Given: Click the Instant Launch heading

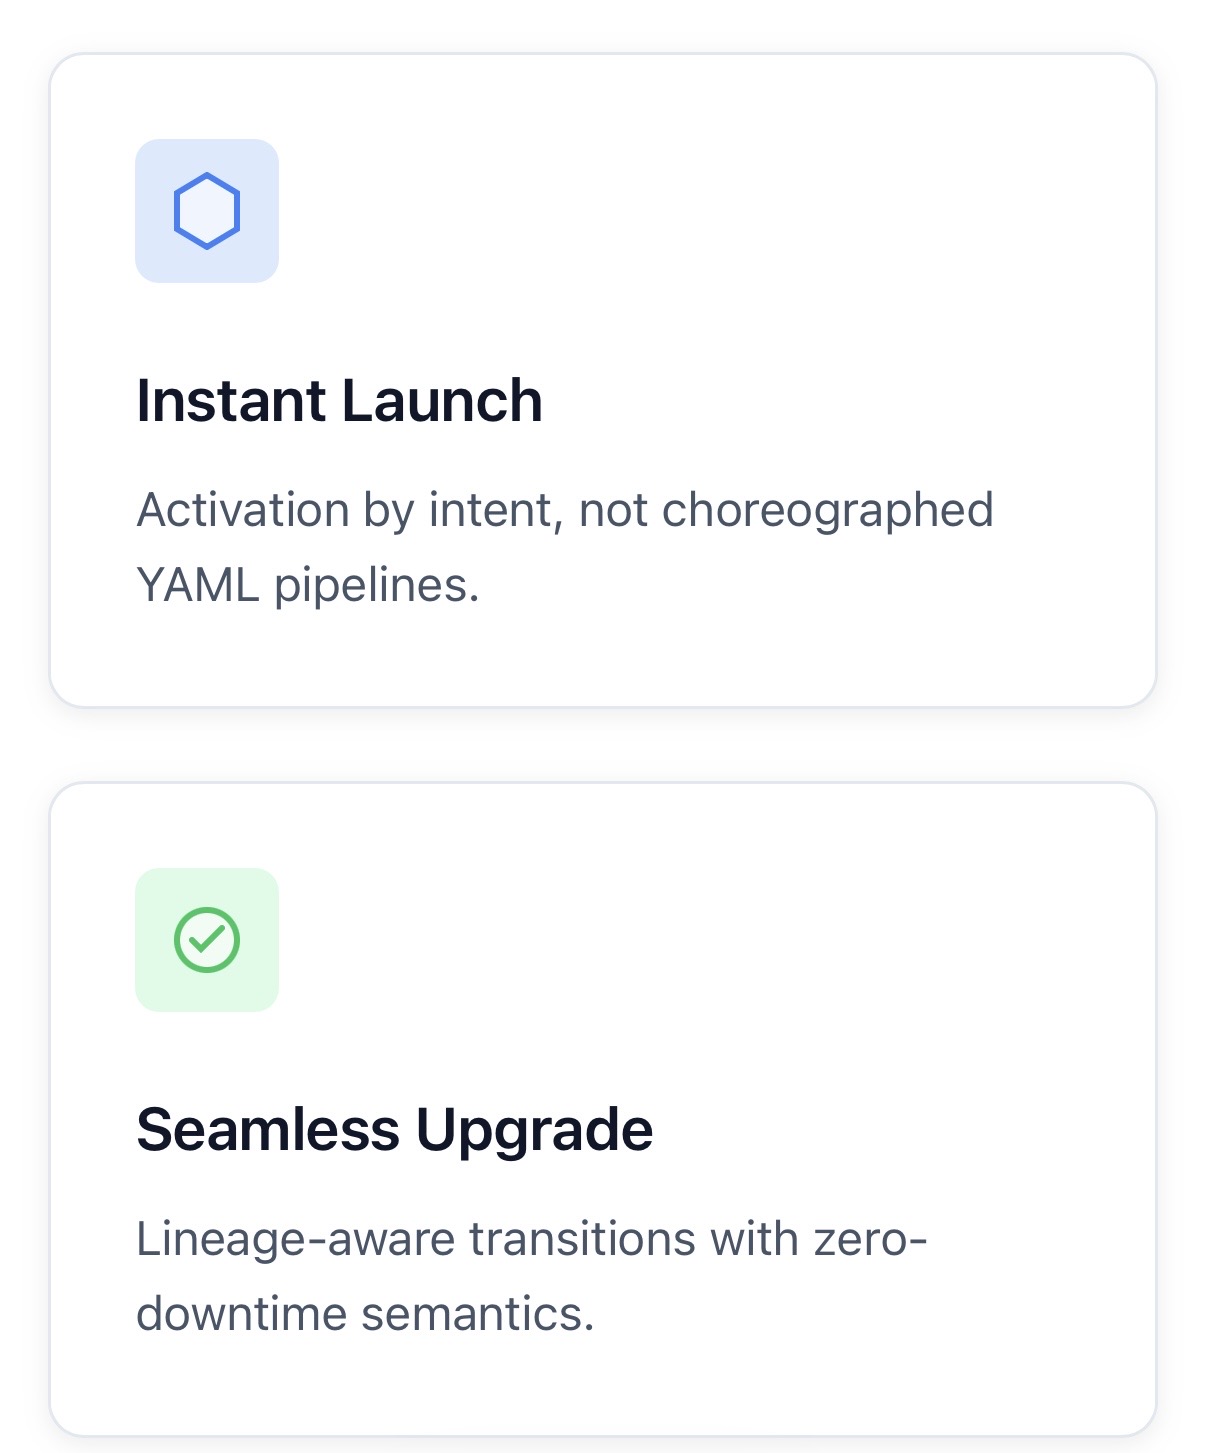Looking at the screenshot, I should click(x=341, y=400).
